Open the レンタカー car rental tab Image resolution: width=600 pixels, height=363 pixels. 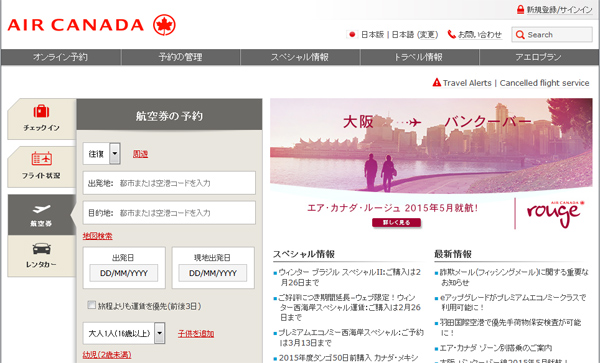(x=41, y=256)
